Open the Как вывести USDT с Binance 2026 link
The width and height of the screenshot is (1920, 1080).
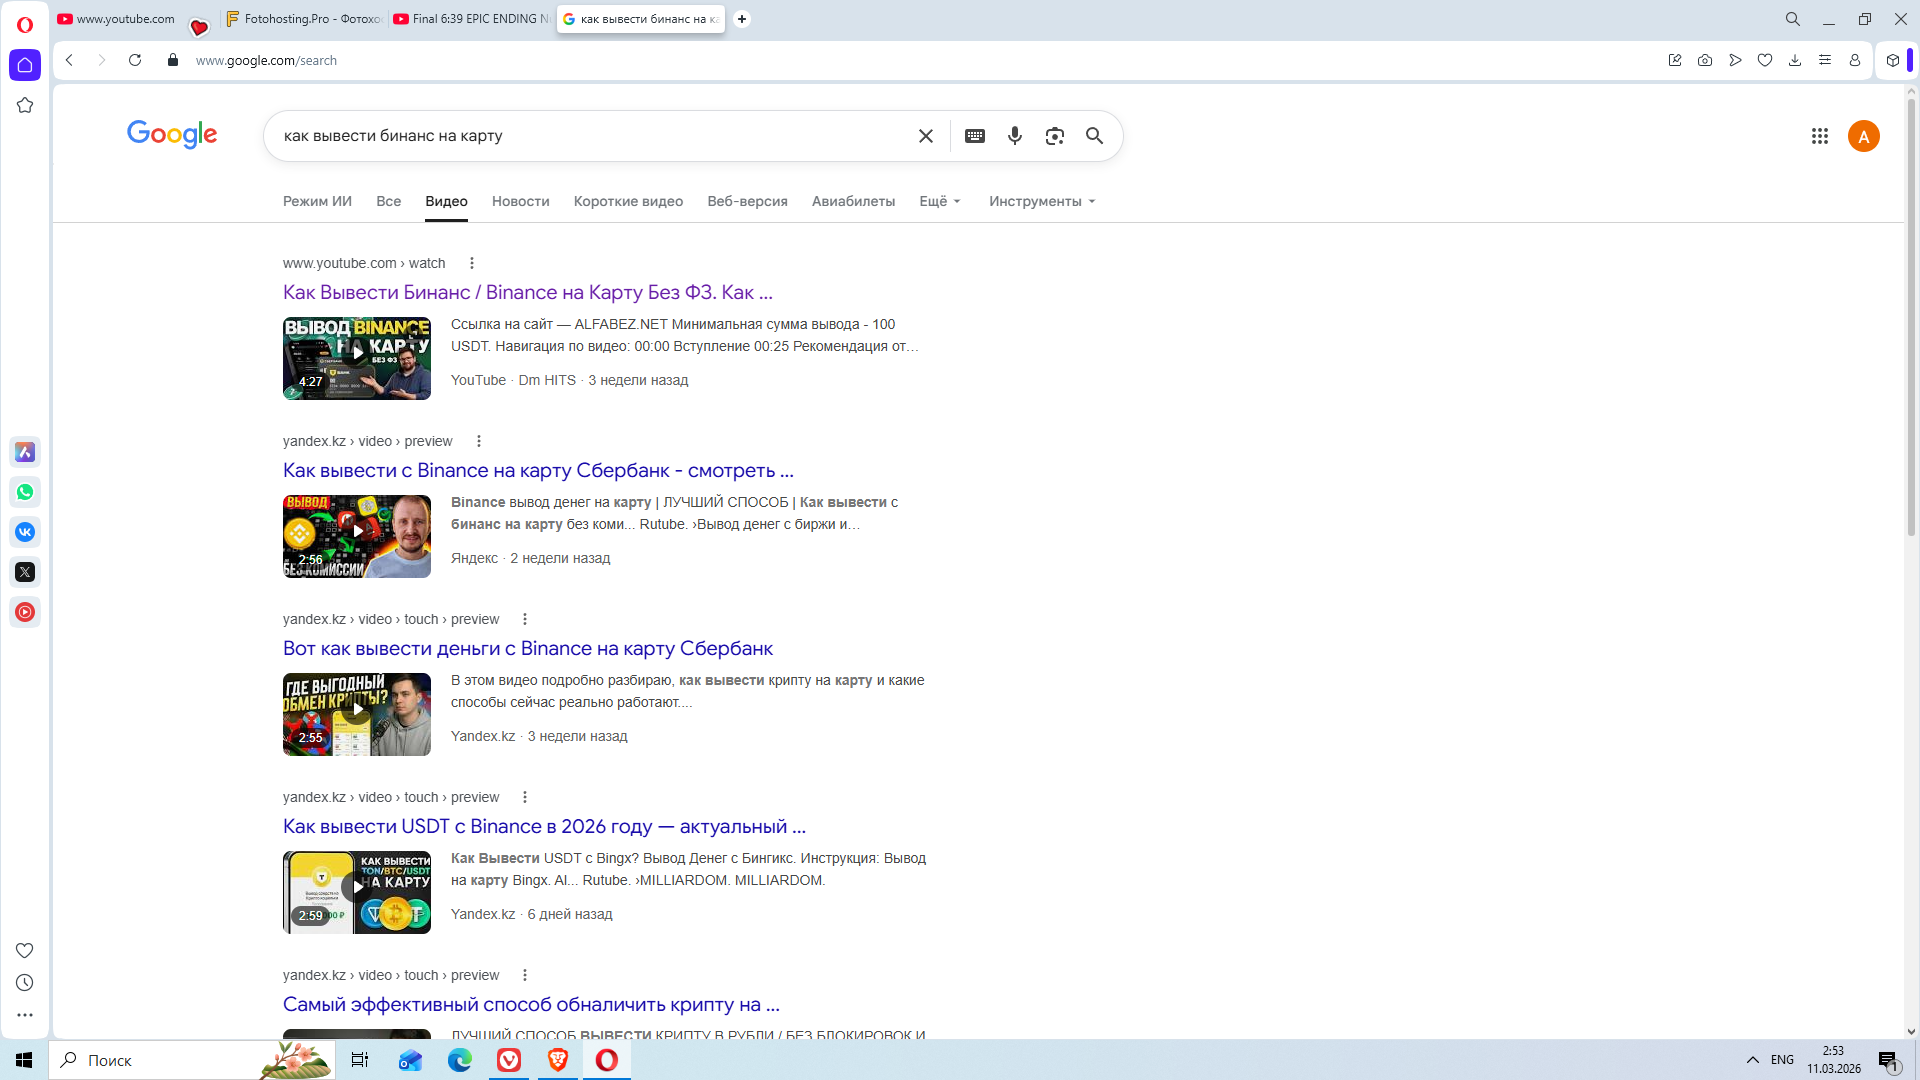tap(544, 826)
